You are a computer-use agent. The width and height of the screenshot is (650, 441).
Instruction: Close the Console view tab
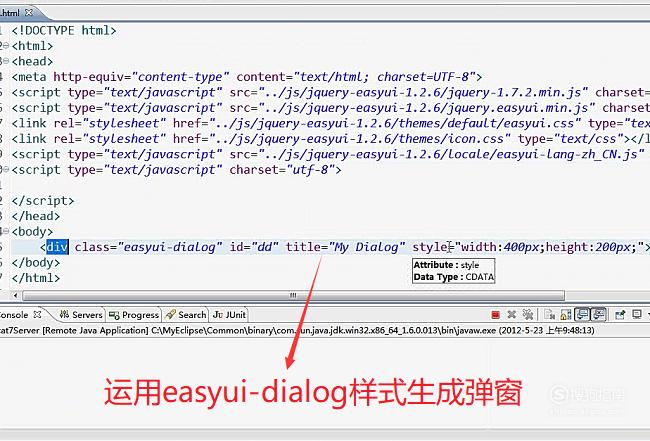[x=37, y=315]
